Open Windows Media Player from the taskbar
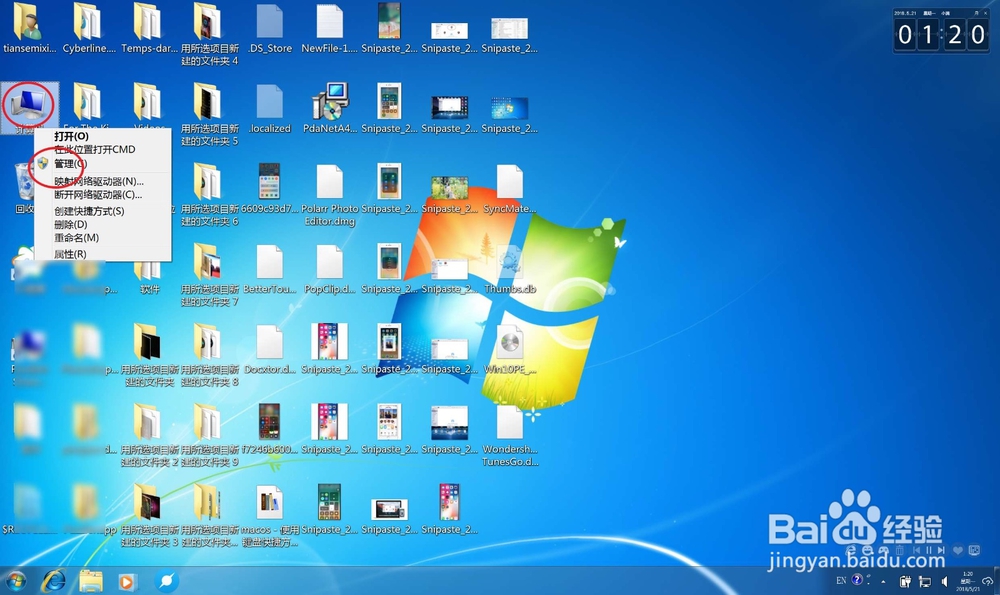 point(126,582)
